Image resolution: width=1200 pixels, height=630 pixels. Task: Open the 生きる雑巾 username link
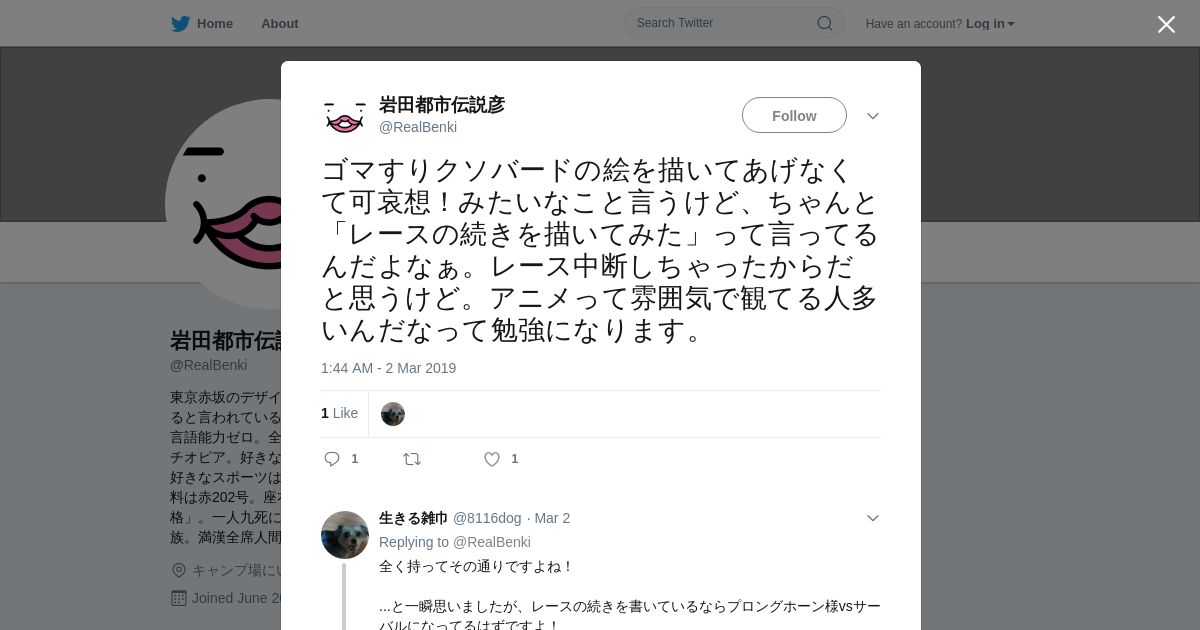413,518
